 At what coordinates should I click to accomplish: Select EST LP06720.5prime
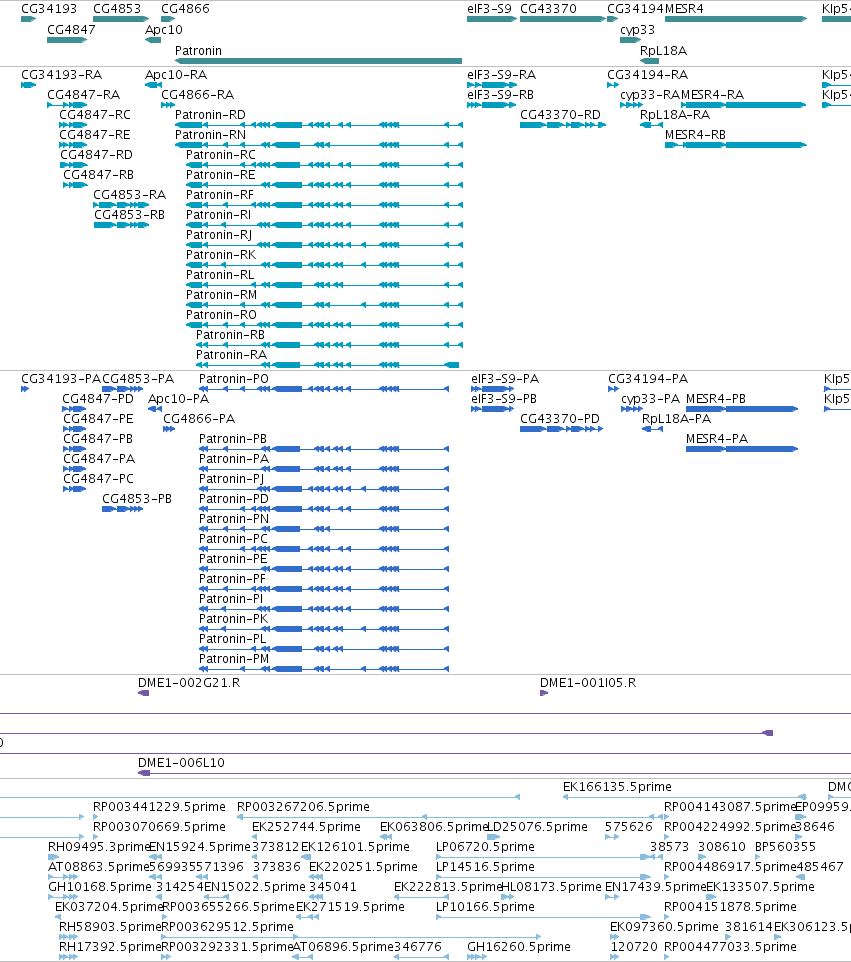[543, 857]
